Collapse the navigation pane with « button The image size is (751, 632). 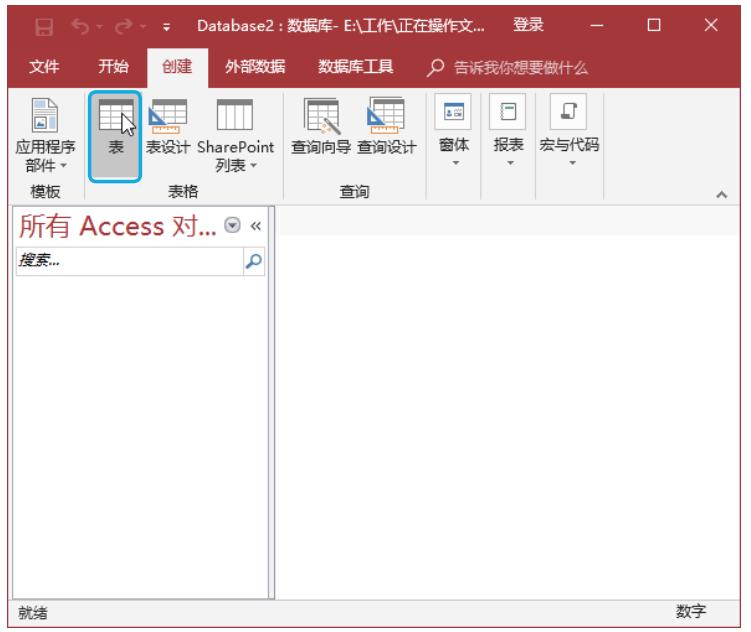click(x=255, y=226)
